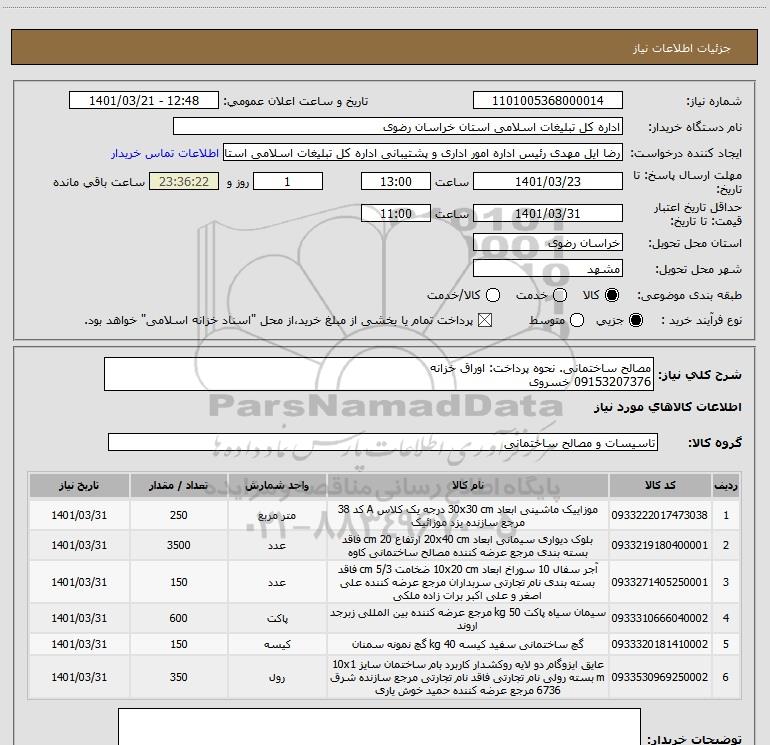The height and width of the screenshot is (745, 770).
Task: Click the رول unit cell
Action: [x=277, y=677]
